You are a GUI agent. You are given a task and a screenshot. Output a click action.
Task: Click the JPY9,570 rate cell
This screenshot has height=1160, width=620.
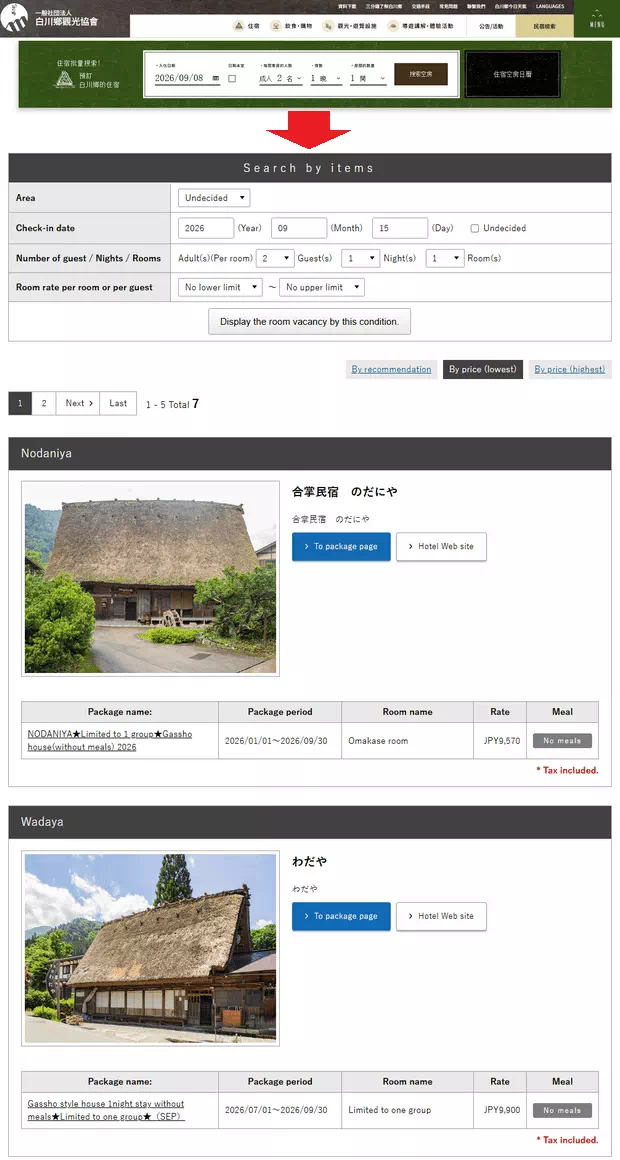[x=500, y=741]
